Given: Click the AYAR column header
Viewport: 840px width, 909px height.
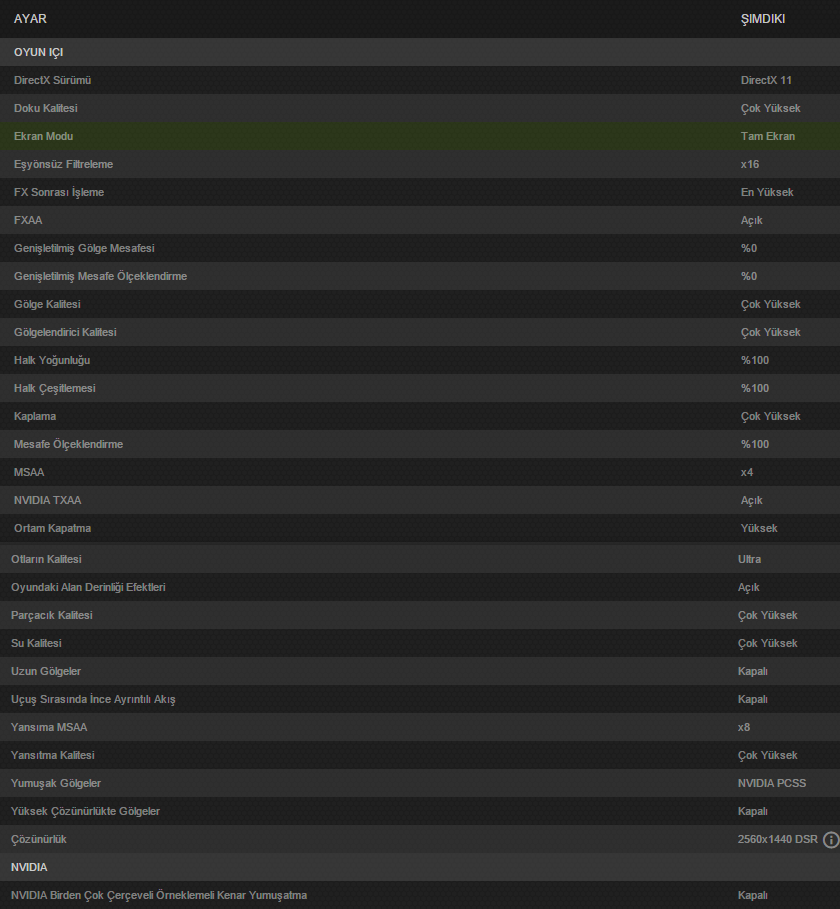Looking at the screenshot, I should [x=30, y=19].
